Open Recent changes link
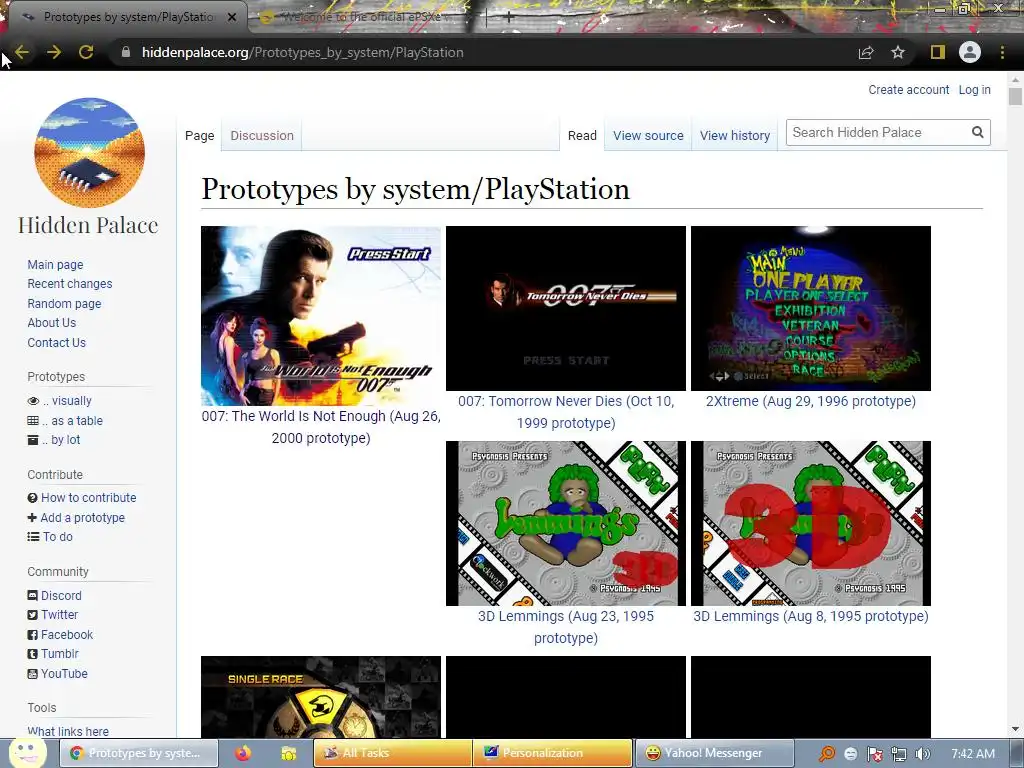The image size is (1024, 768). [70, 283]
